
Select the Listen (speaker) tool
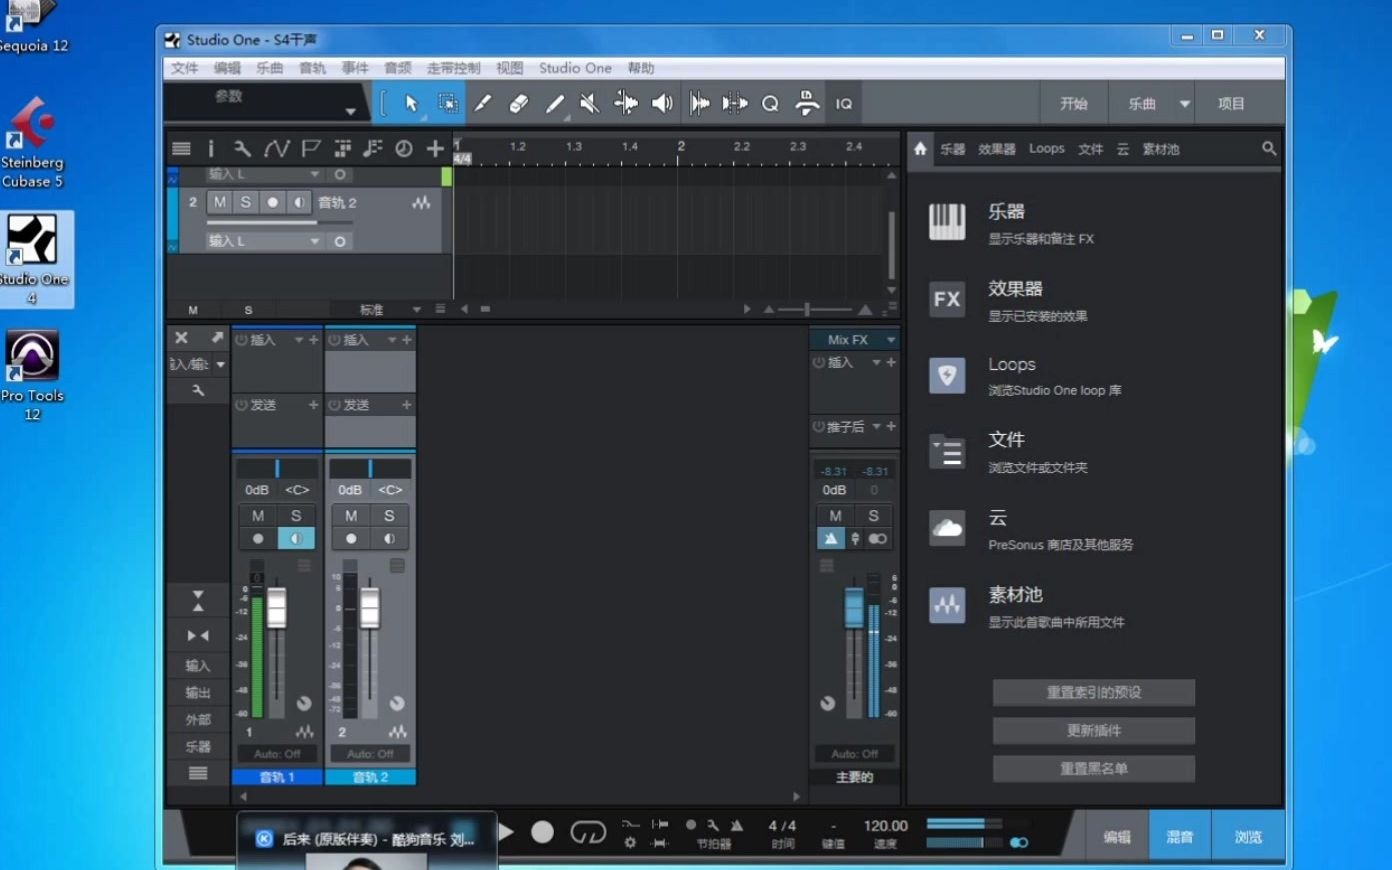(662, 103)
